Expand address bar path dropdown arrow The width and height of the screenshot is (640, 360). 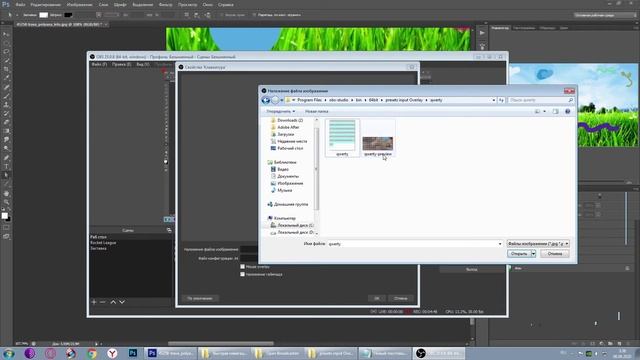coord(493,100)
